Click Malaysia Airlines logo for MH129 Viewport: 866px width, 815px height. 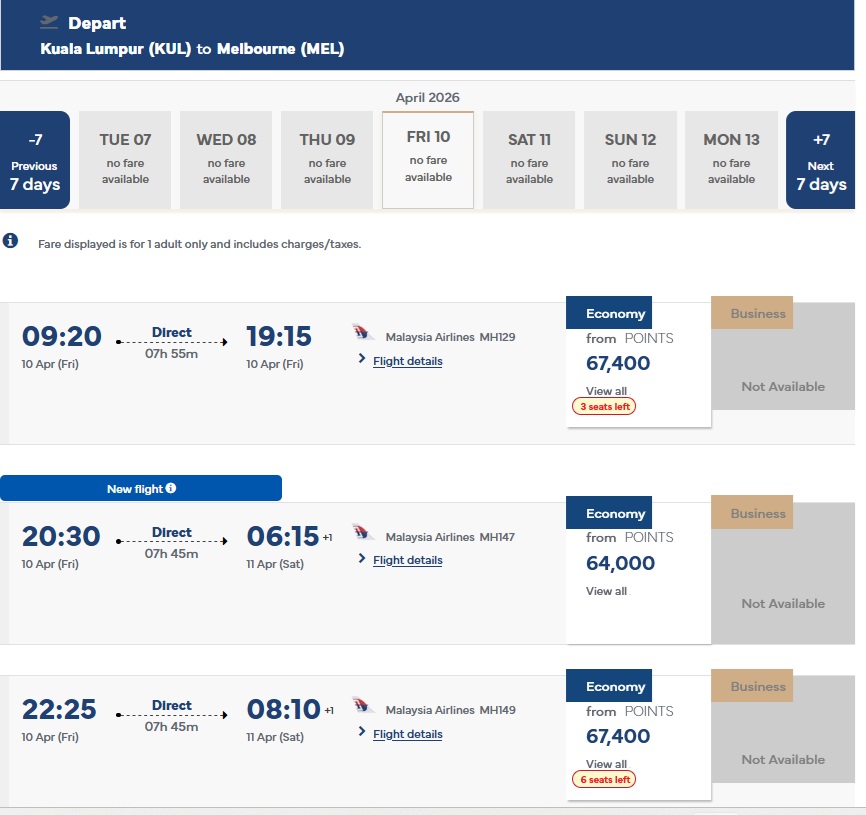tap(363, 334)
